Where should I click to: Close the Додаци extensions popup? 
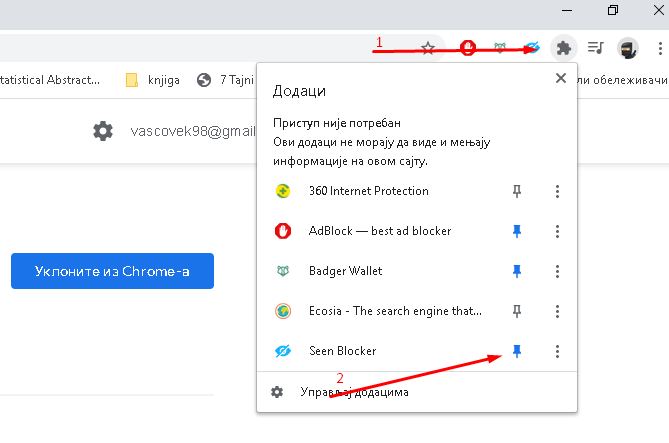[x=561, y=78]
